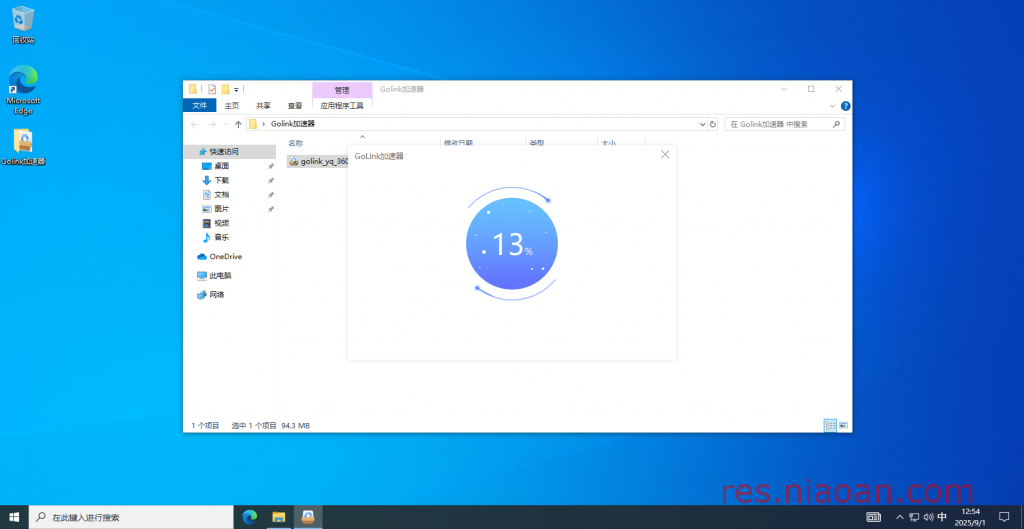This screenshot has width=1024, height=529.
Task: Click the properties quick access toolbar icon
Action: [212, 89]
